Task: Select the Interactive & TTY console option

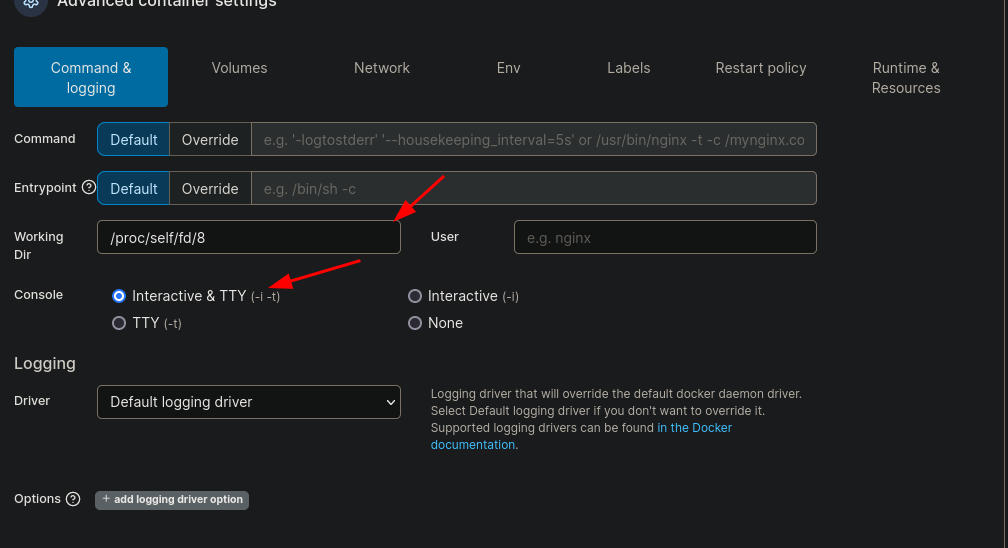Action: [x=120, y=296]
